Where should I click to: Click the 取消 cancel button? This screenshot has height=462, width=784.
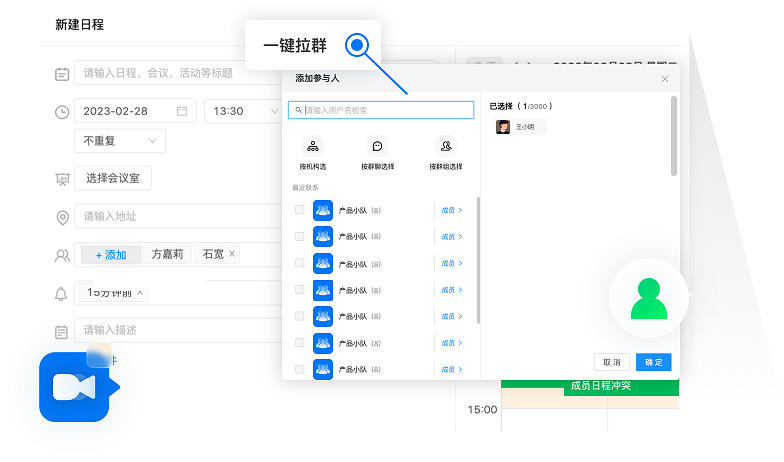tap(610, 362)
